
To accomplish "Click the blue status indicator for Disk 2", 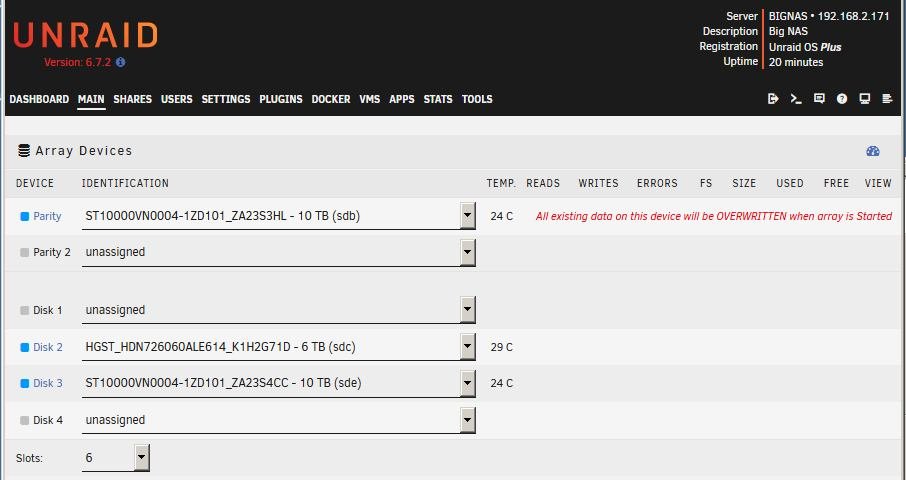I will click(24, 348).
